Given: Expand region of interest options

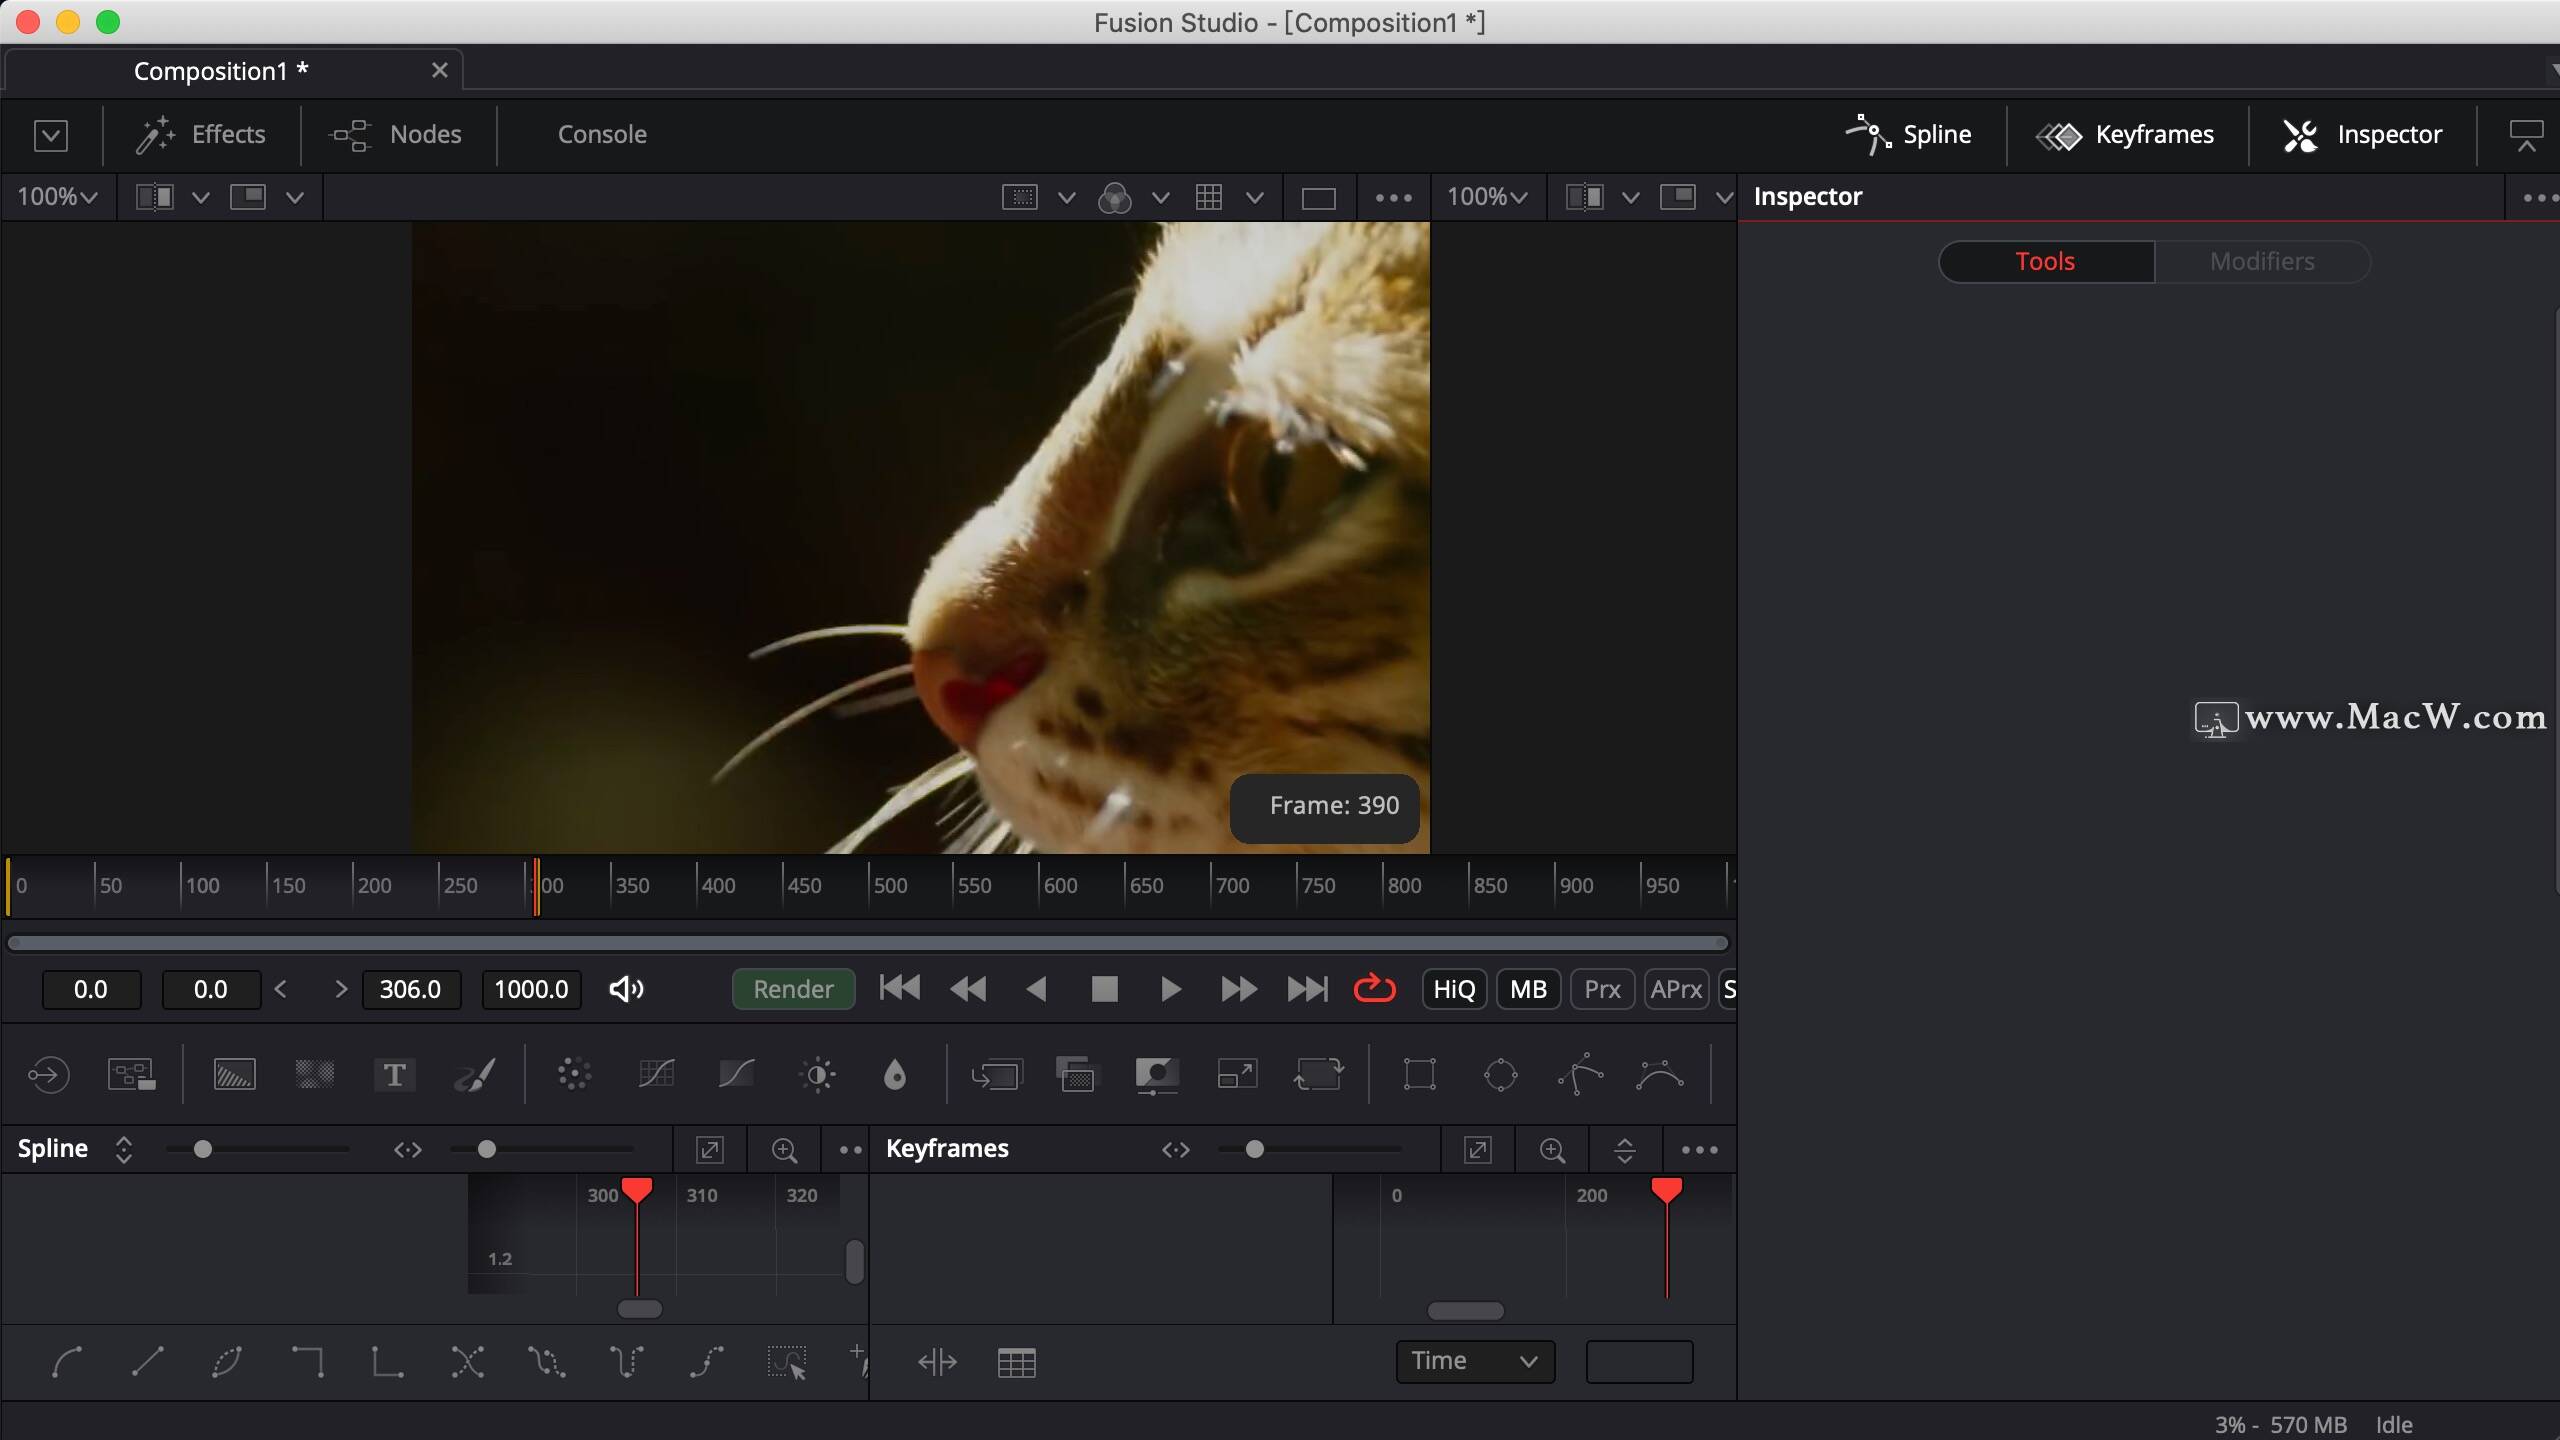Looking at the screenshot, I should 1066,198.
